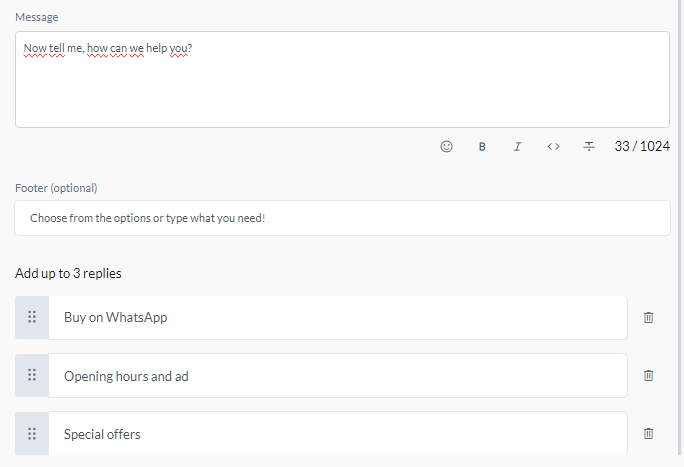
Task: Grab drag handle of 'Buy on WhatsApp'
Action: pos(32,317)
